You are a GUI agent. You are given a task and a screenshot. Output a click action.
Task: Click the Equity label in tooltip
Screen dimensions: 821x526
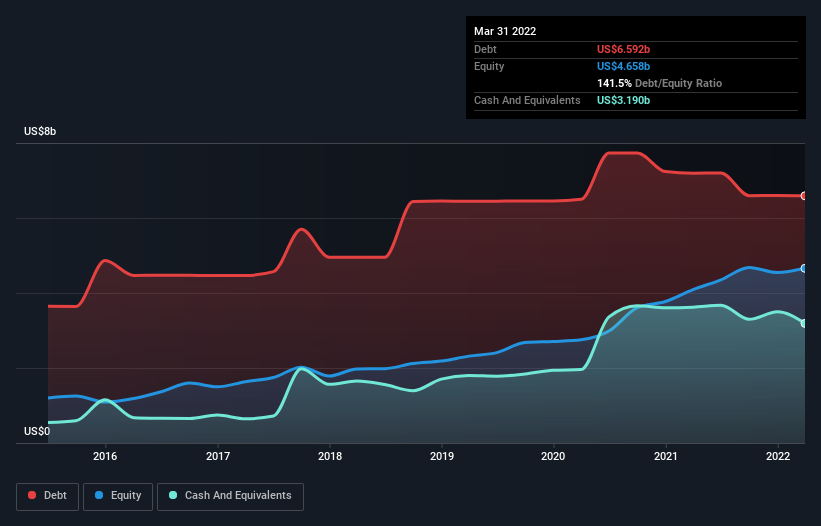(x=489, y=66)
